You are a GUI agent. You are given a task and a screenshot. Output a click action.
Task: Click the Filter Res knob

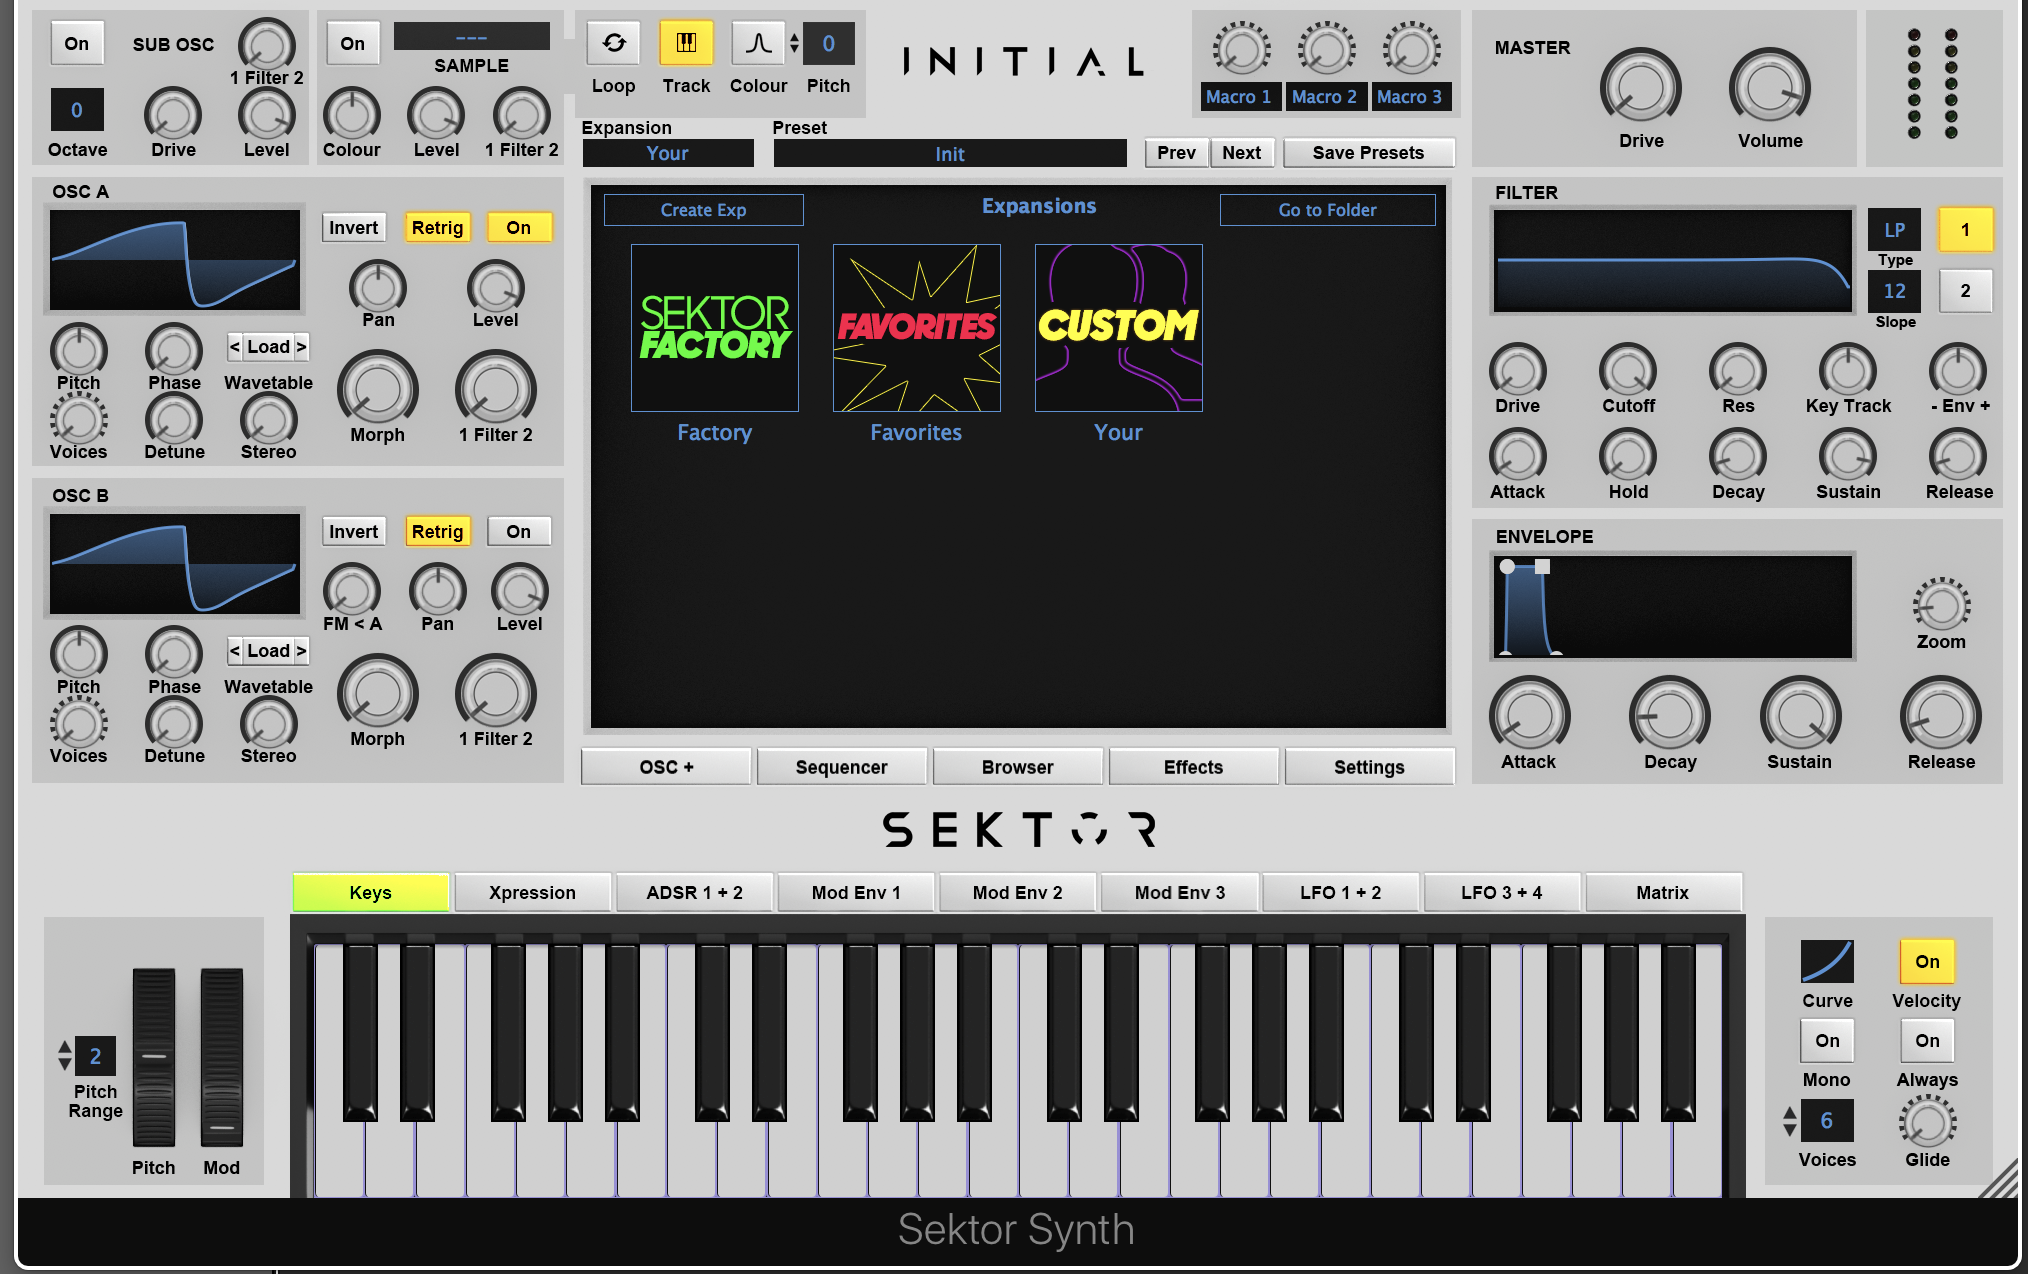pyautogui.click(x=1738, y=371)
